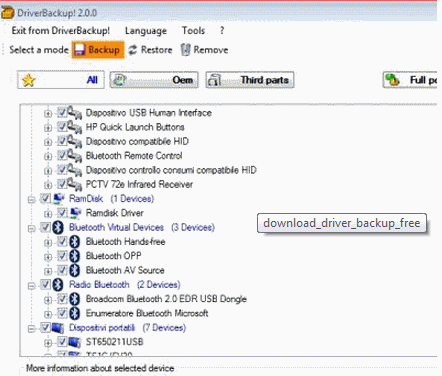Click the Ramdisk Driver device icon
442x376 pixels.
point(75,213)
